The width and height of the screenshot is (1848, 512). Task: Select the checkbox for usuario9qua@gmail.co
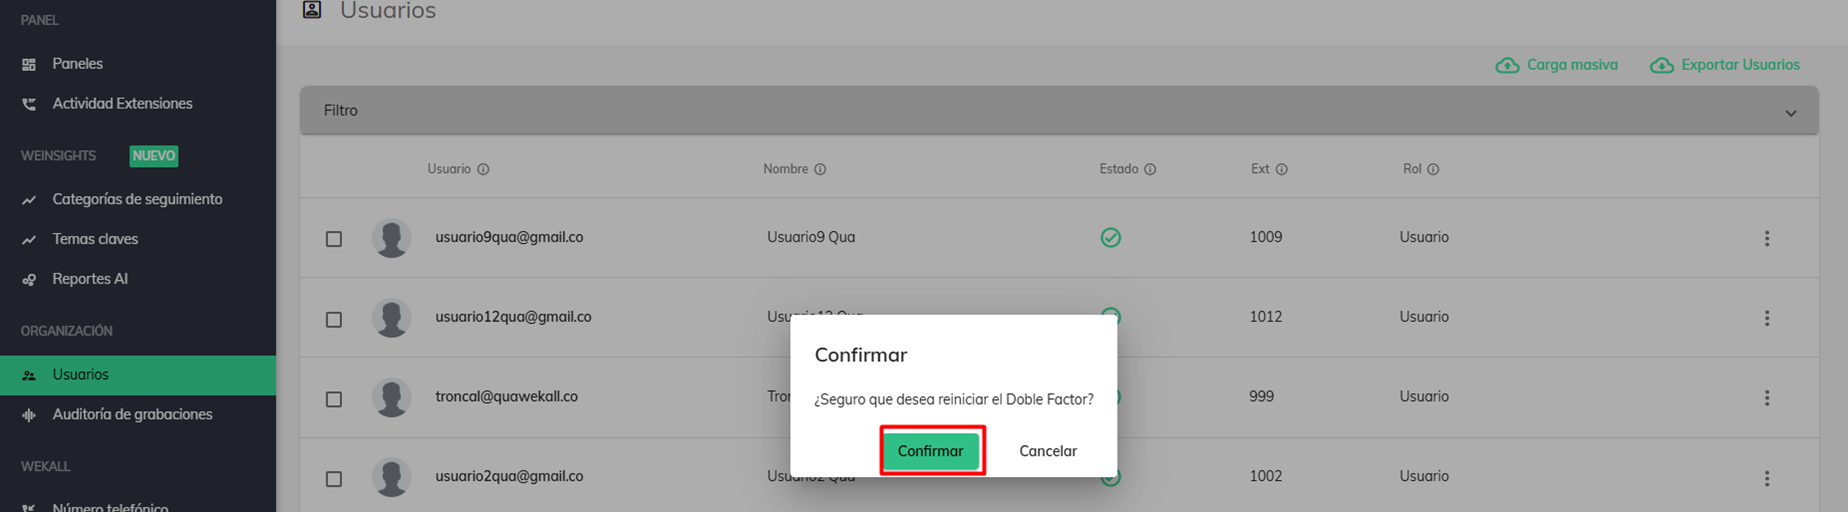(334, 239)
